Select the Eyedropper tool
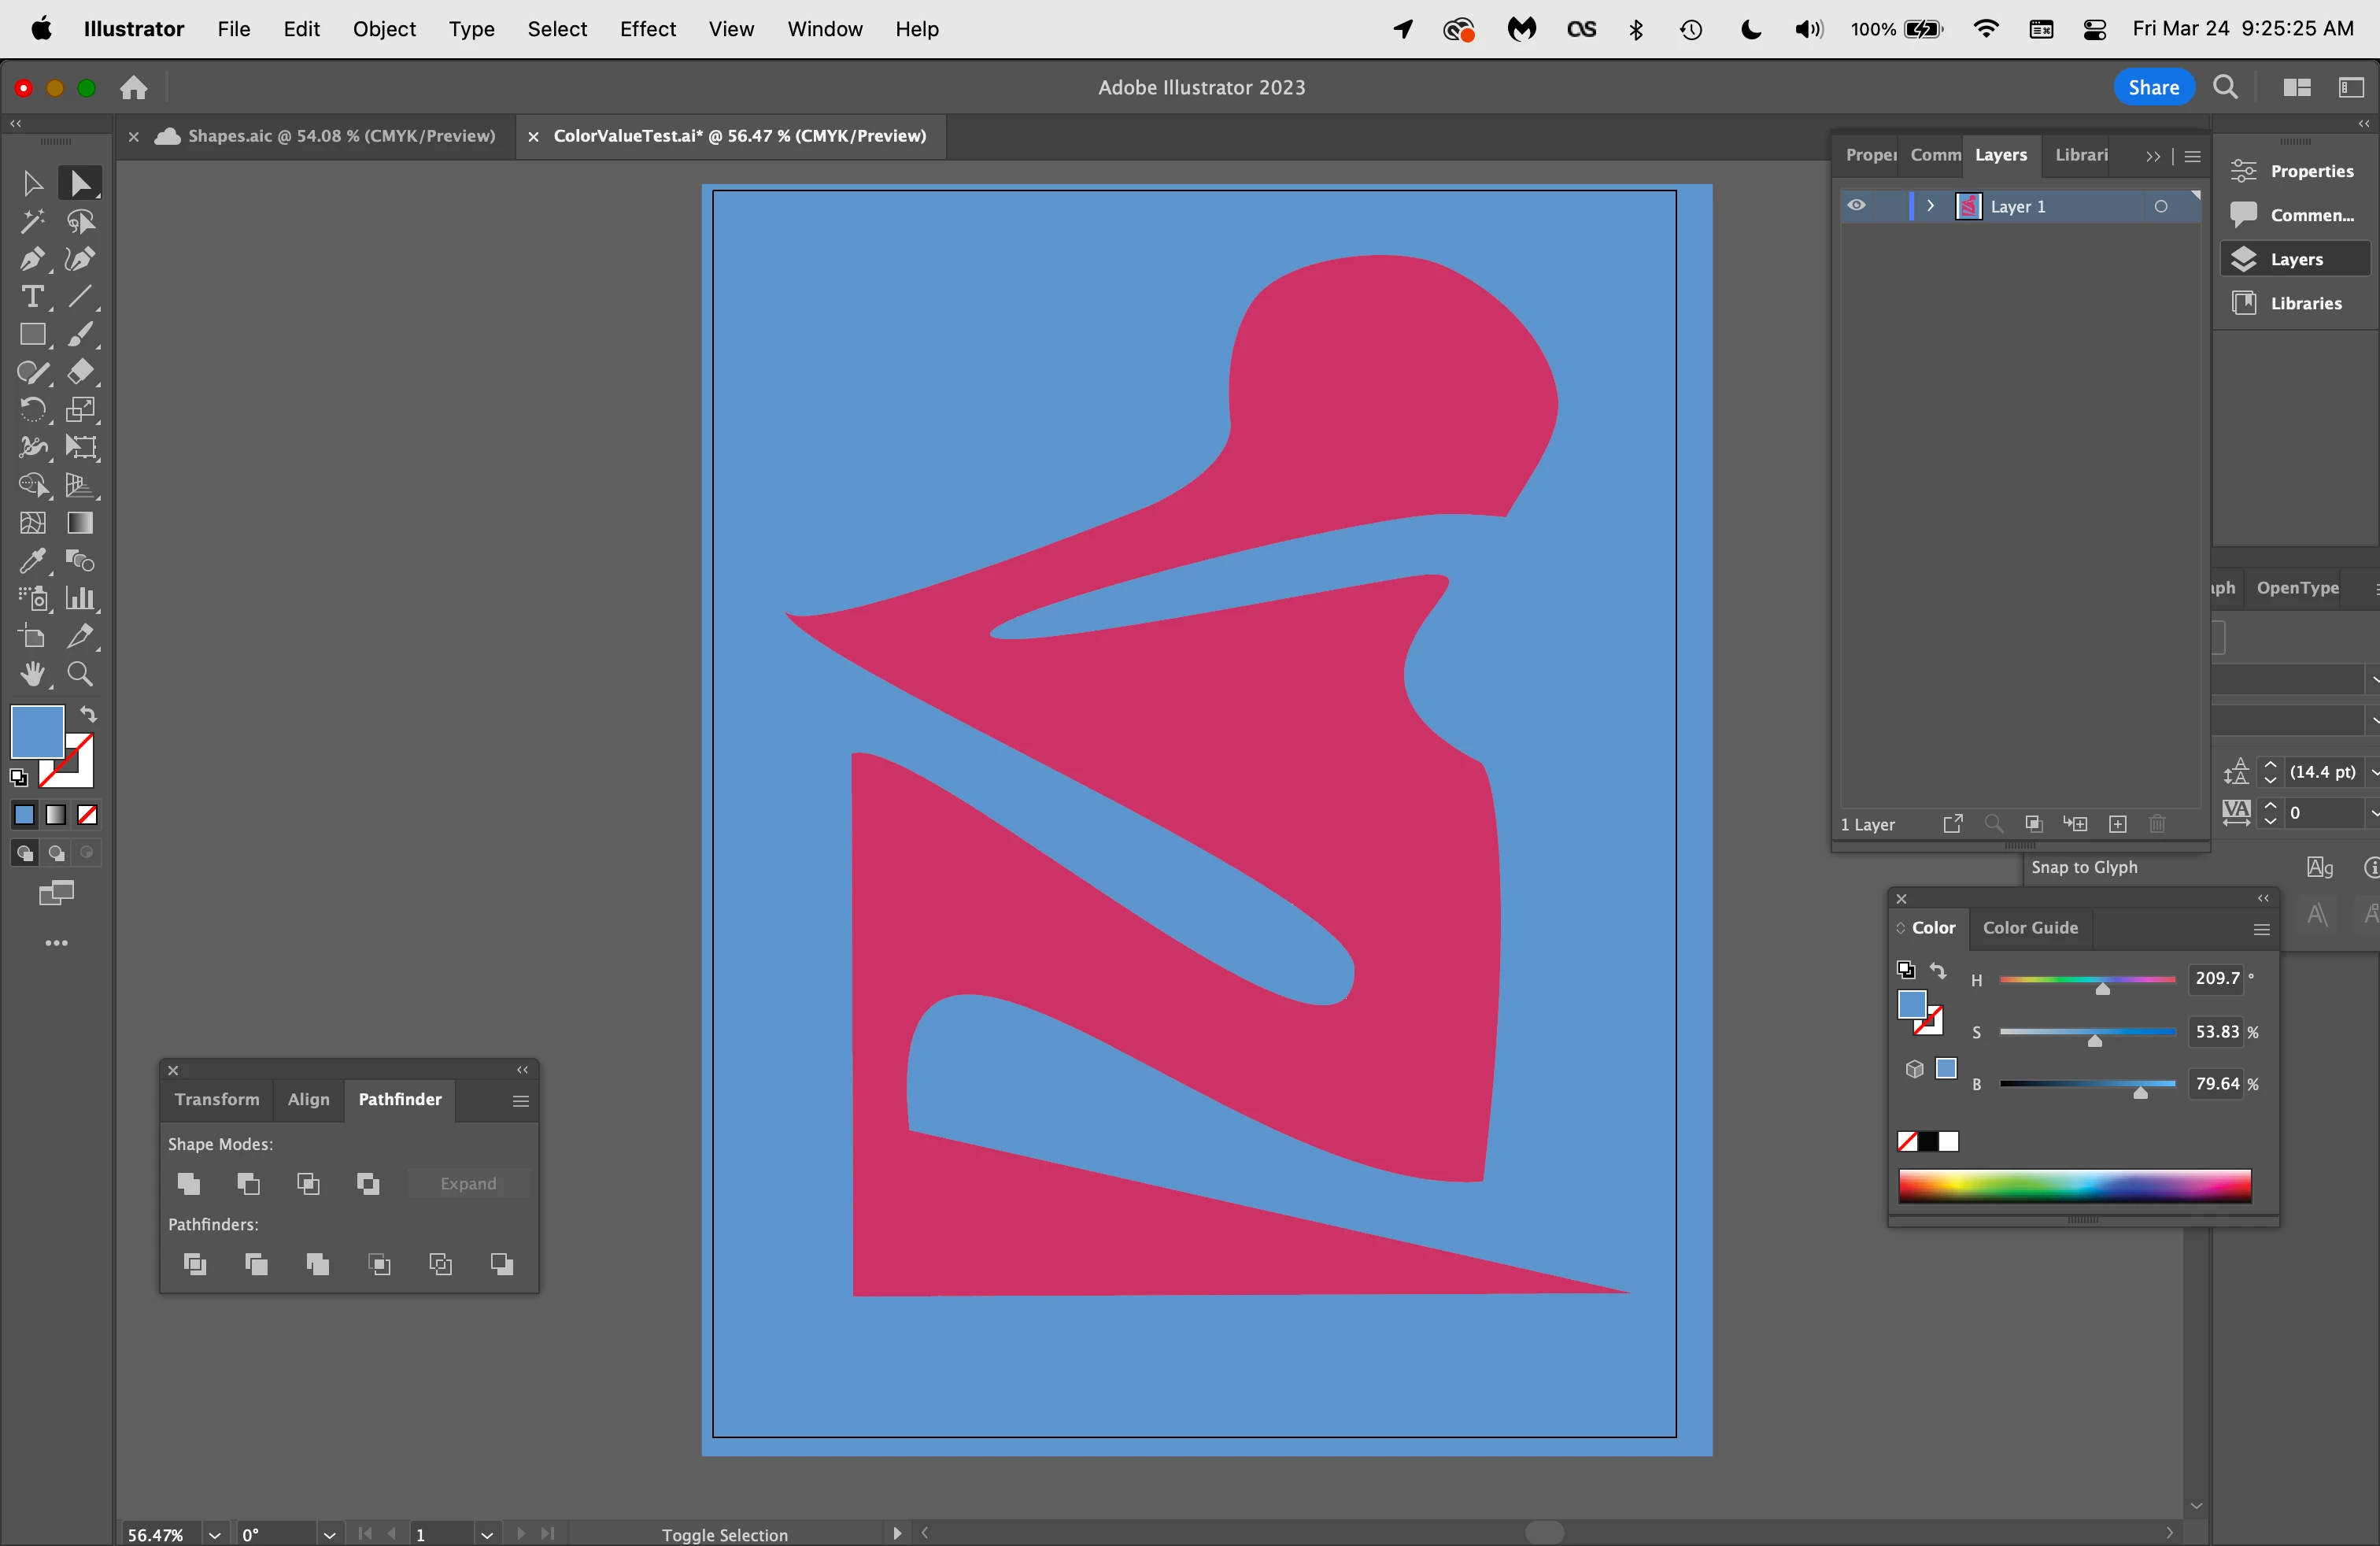Viewport: 2380px width, 1546px height. 31,561
